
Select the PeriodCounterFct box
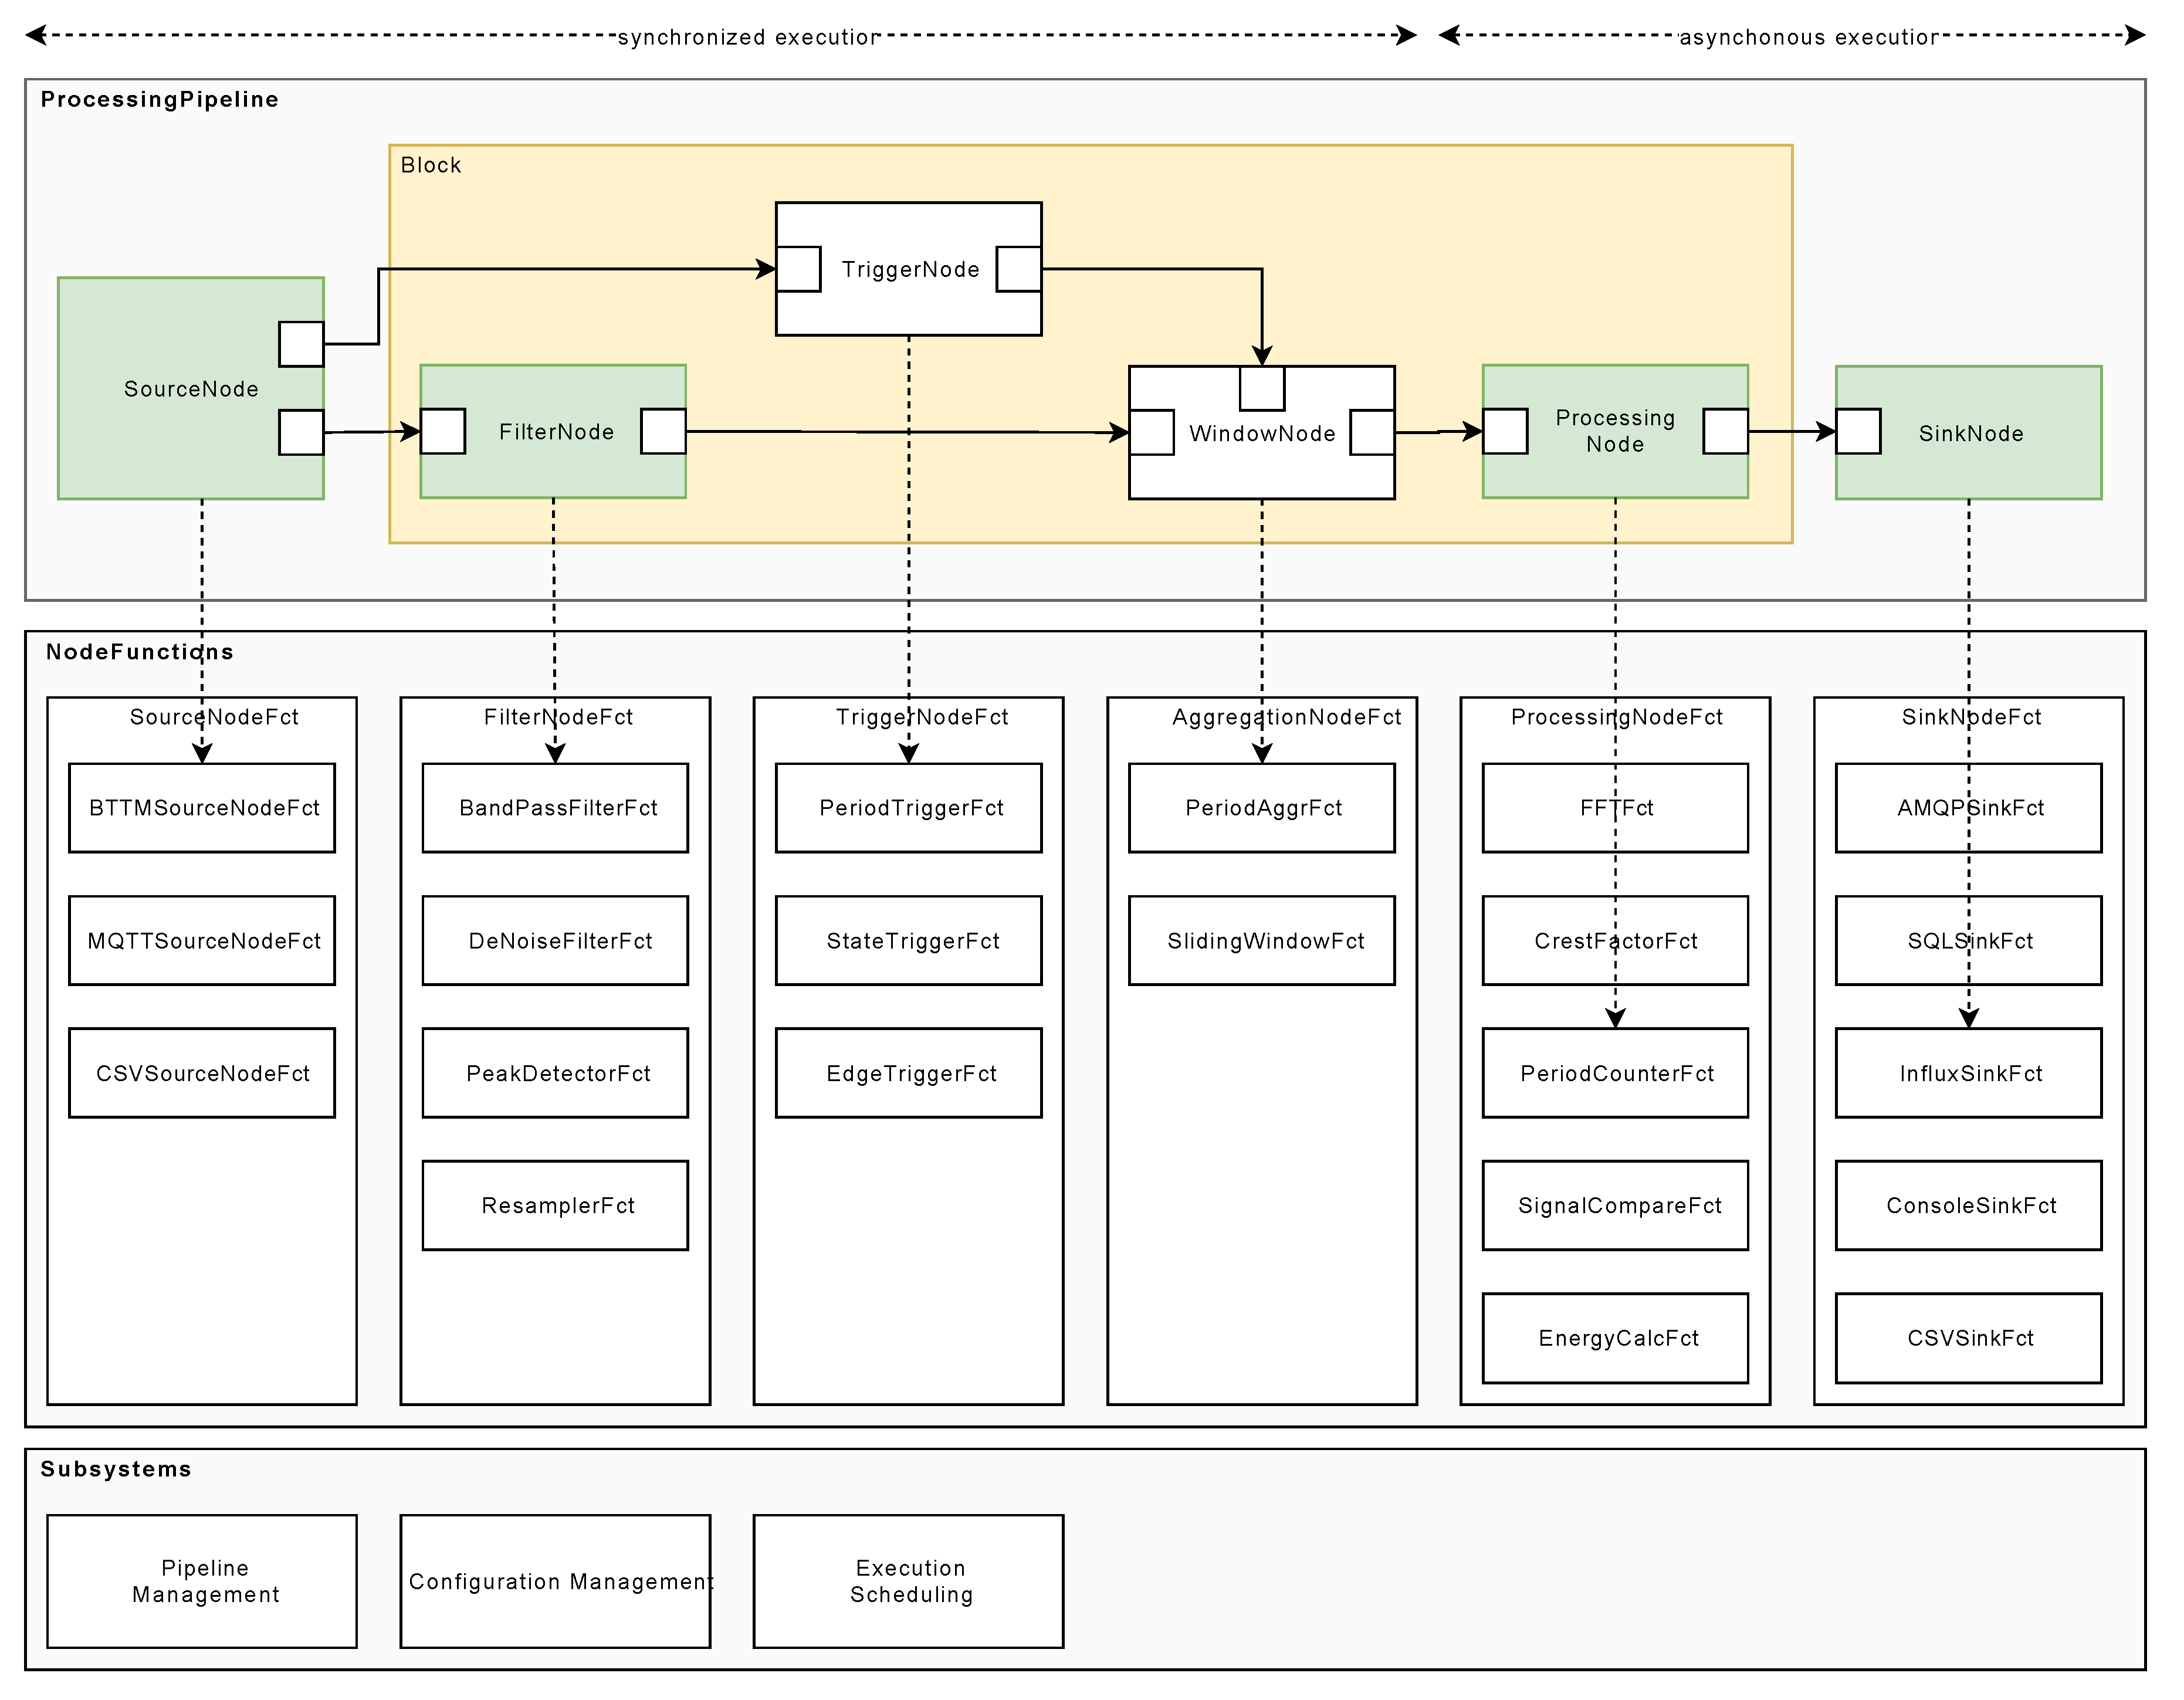tap(1615, 1073)
